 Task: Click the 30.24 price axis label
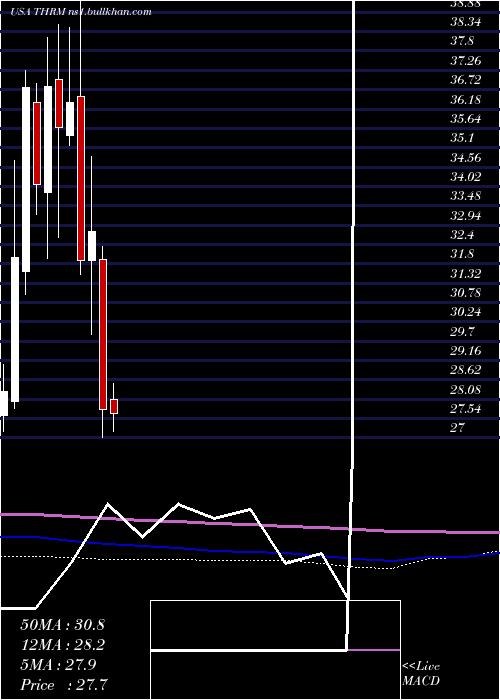(x=466, y=312)
